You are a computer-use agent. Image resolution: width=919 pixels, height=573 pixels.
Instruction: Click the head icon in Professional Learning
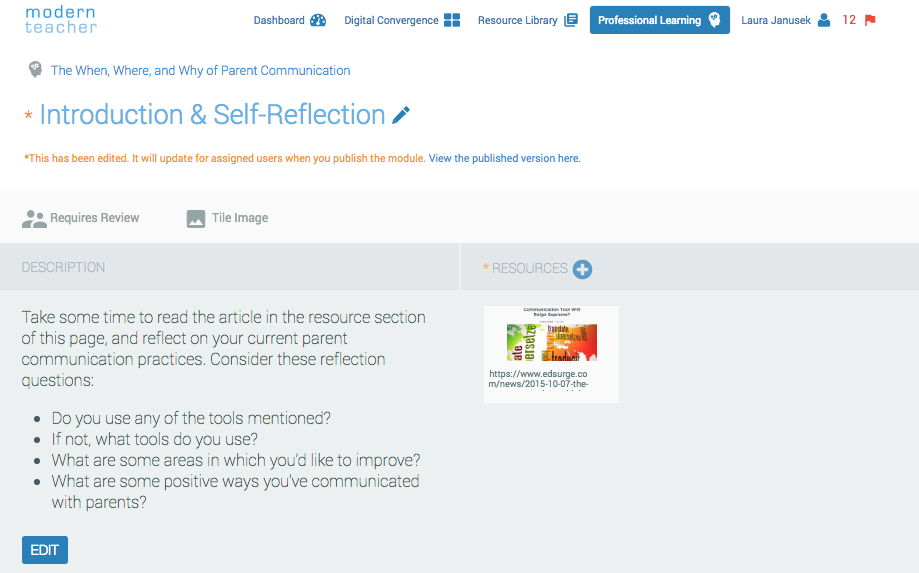click(x=714, y=20)
